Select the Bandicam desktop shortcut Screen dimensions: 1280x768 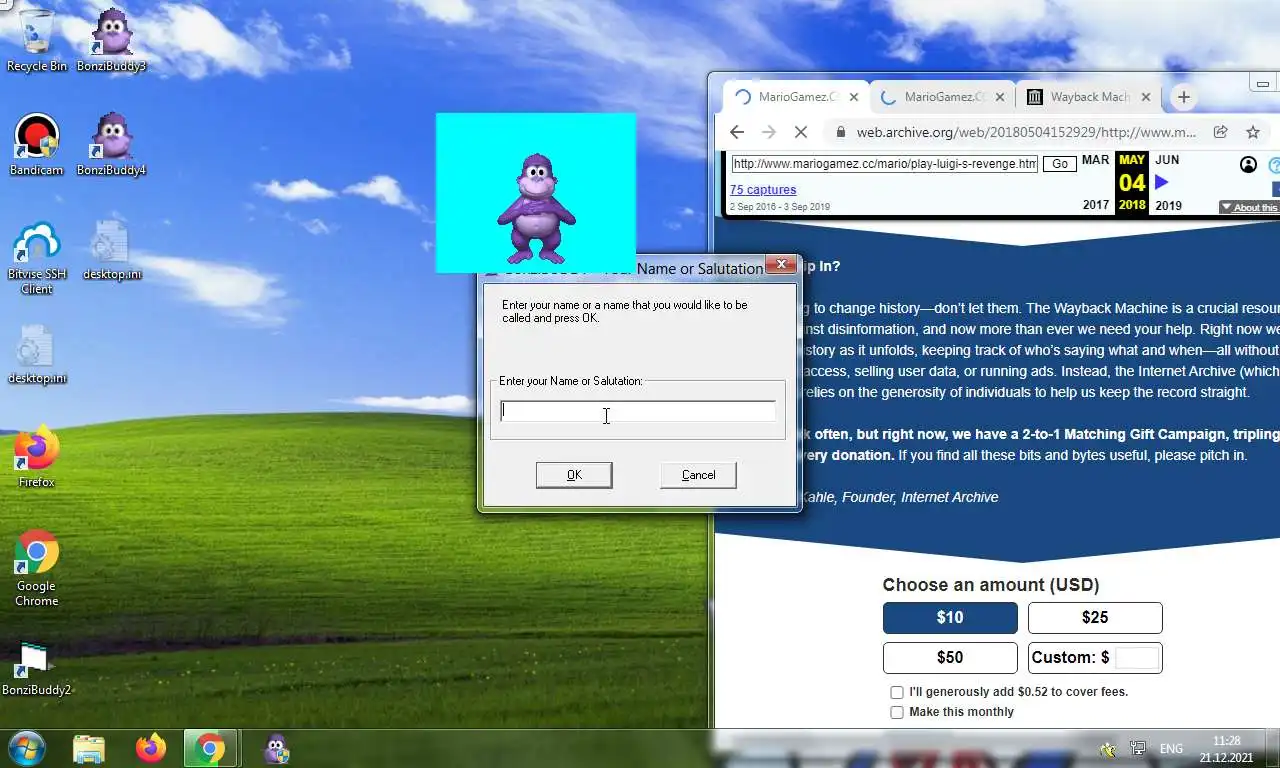(36, 145)
